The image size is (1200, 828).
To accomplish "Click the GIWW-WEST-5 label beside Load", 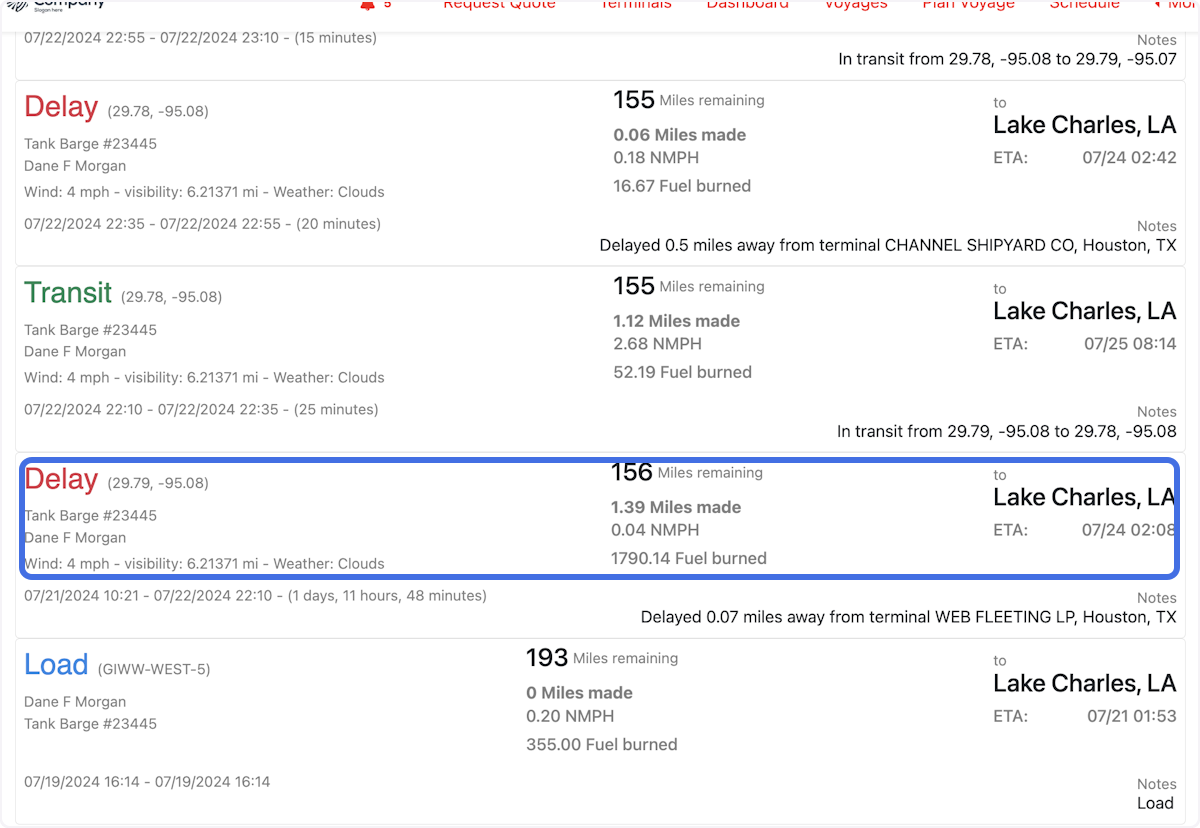I will 153,667.
